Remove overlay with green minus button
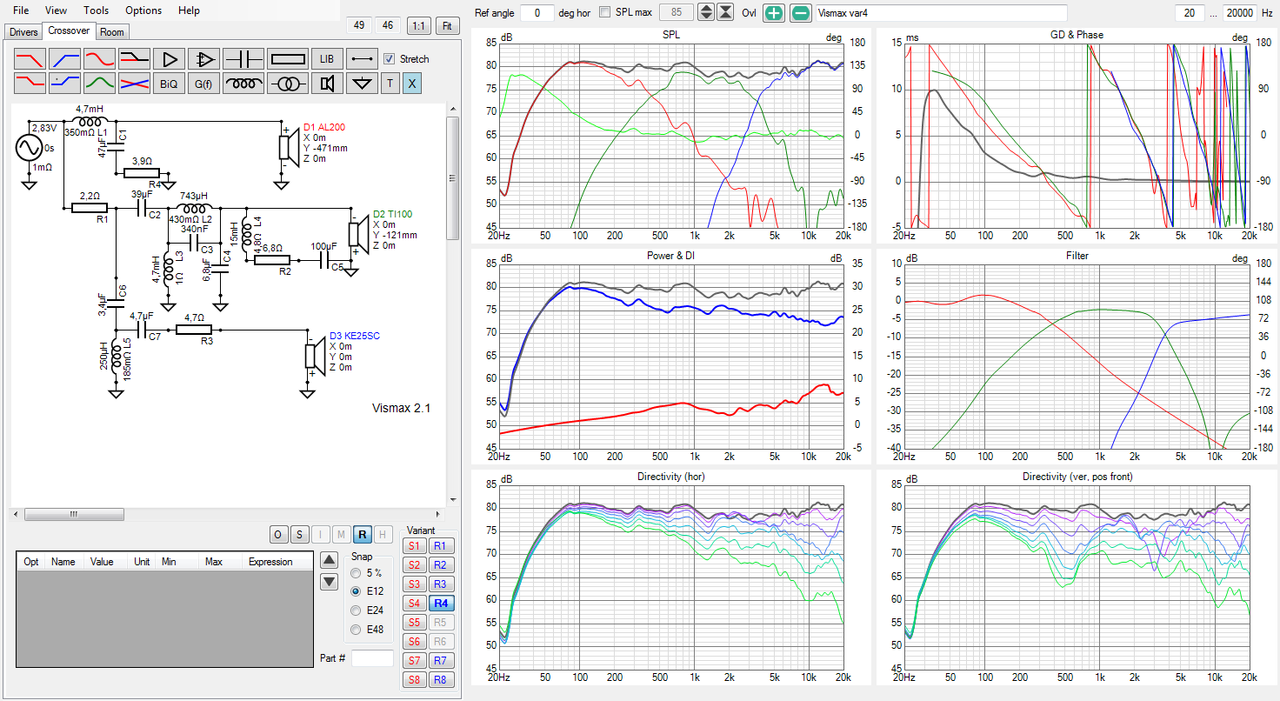This screenshot has width=1280, height=701. click(x=801, y=12)
